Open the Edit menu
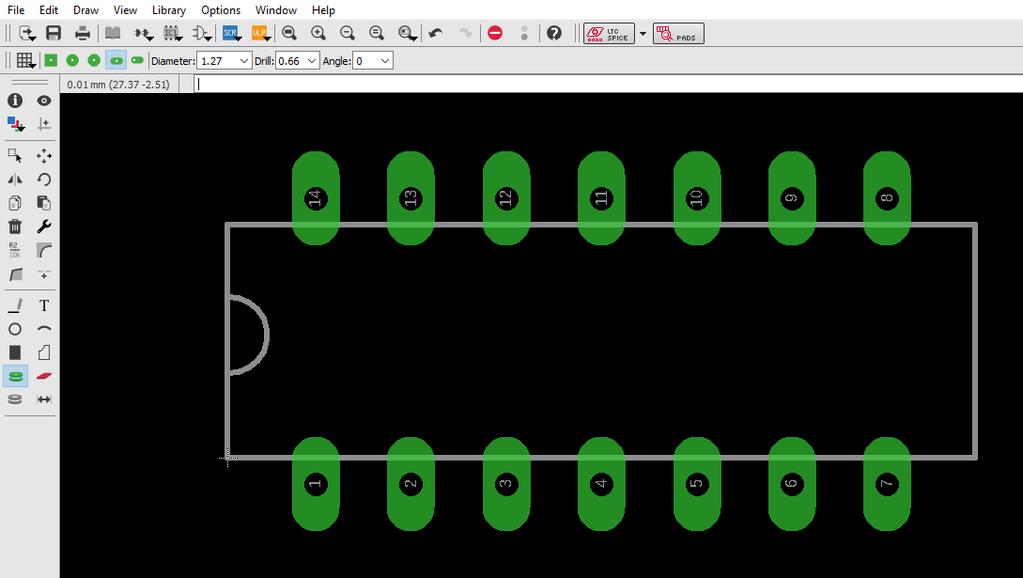The image size is (1023, 578). 48,10
